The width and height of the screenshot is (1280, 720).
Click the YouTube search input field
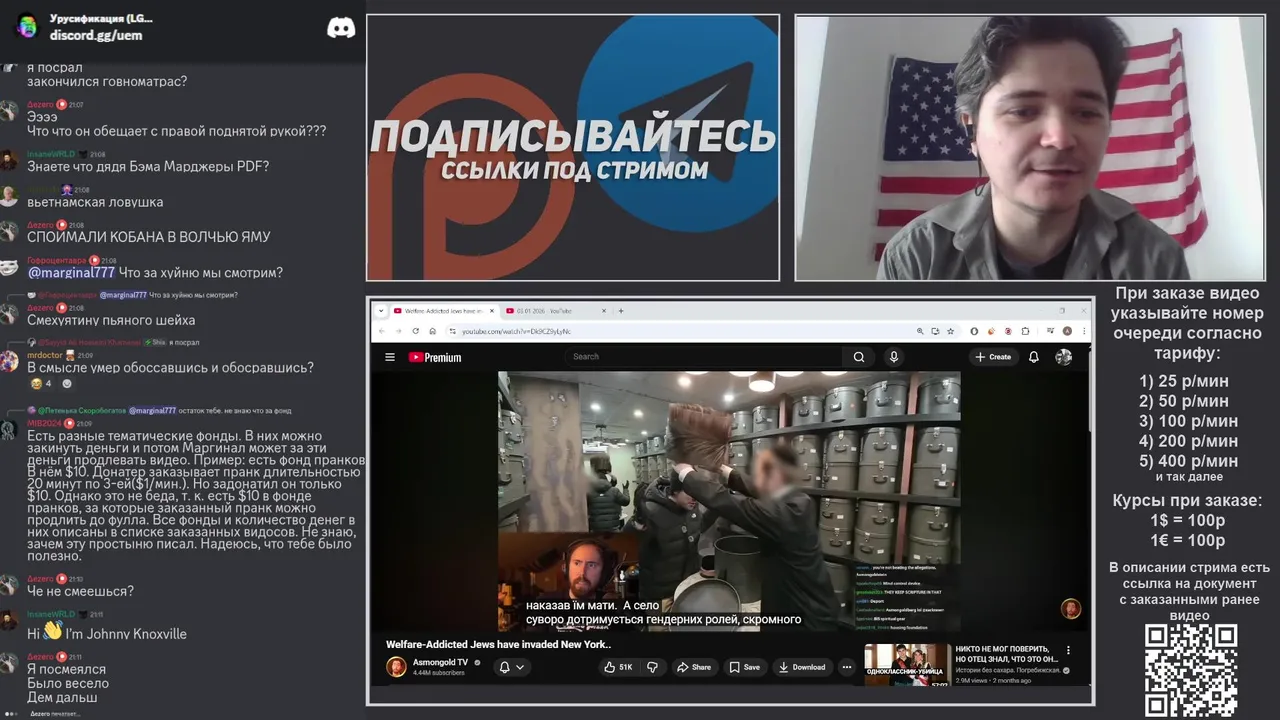705,357
